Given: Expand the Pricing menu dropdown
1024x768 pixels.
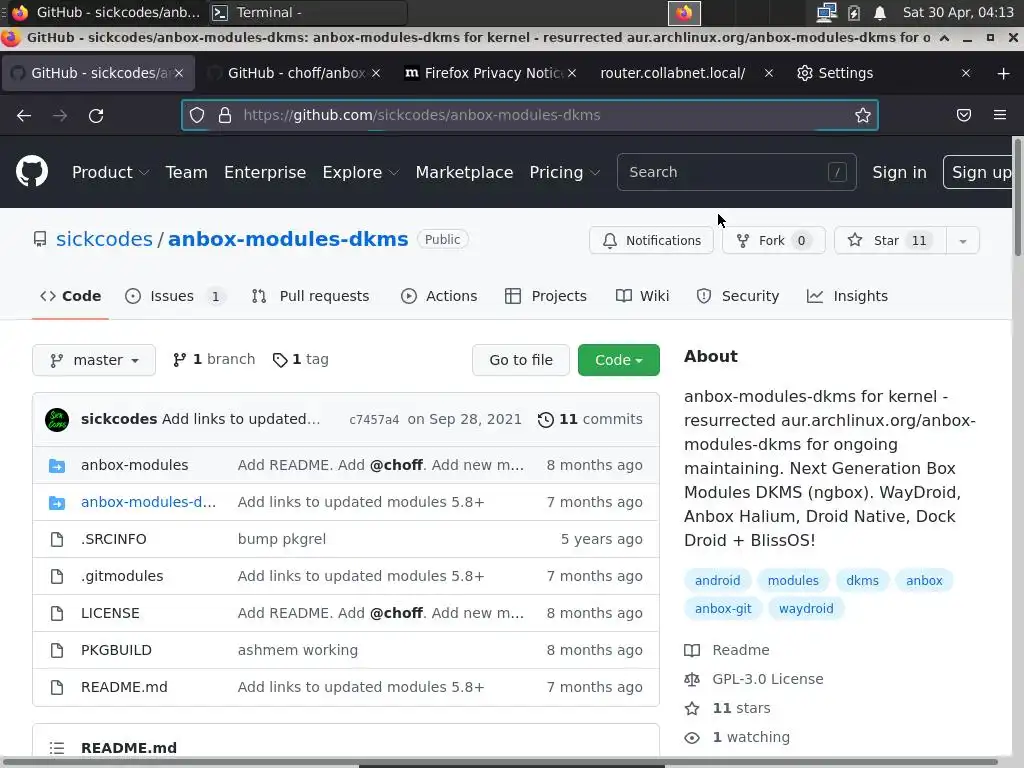Looking at the screenshot, I should point(564,172).
